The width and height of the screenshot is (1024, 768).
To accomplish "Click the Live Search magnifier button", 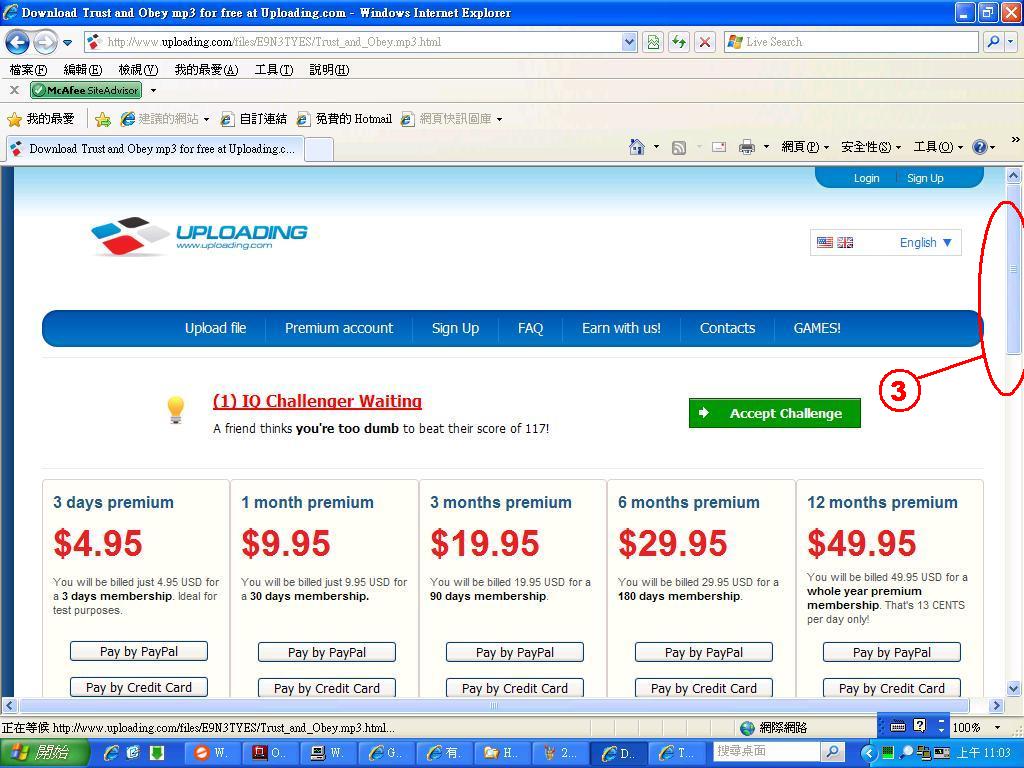I will 993,42.
